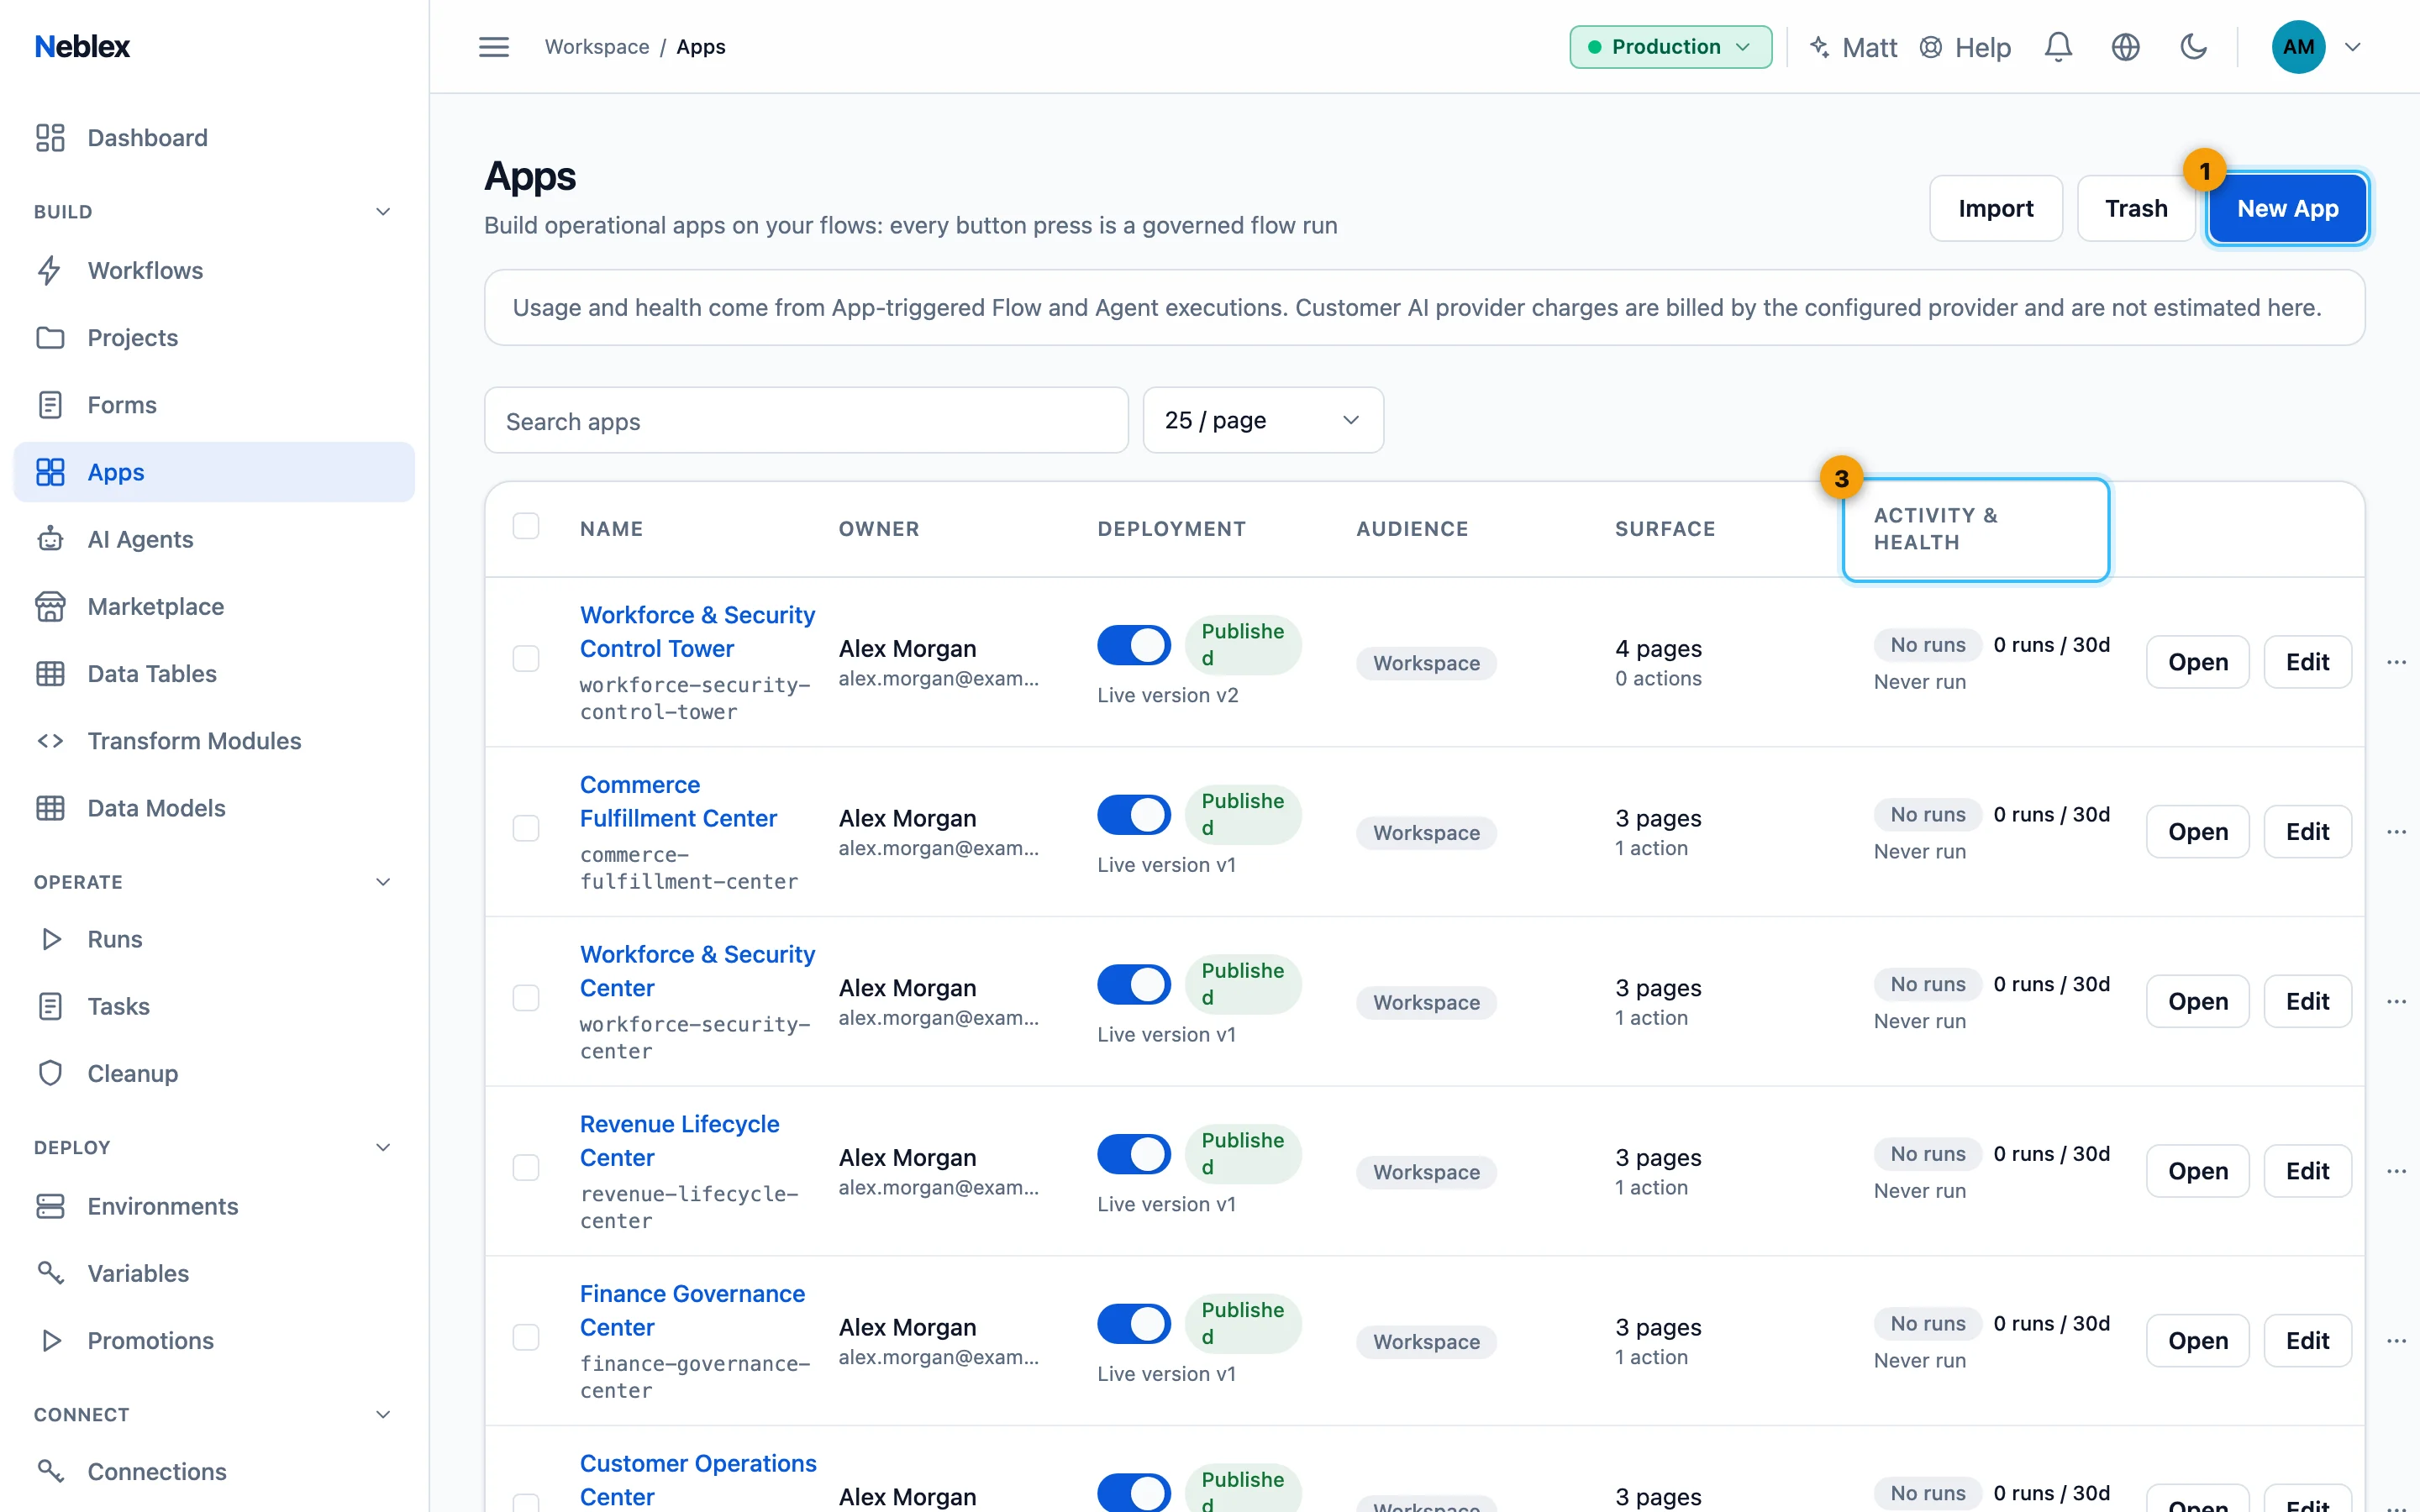
Task: Disable deployment toggle for Workforce & Security Center
Action: coord(1134,985)
